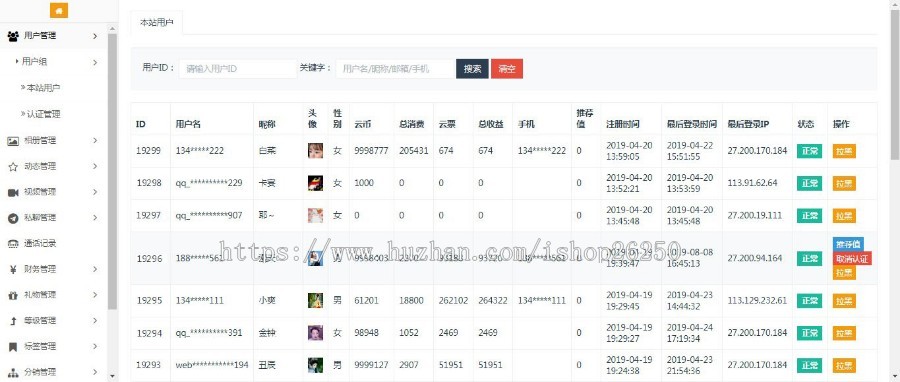Click IP address 113.129.232.61
Viewport: 900px width, 382px height.
758,300
